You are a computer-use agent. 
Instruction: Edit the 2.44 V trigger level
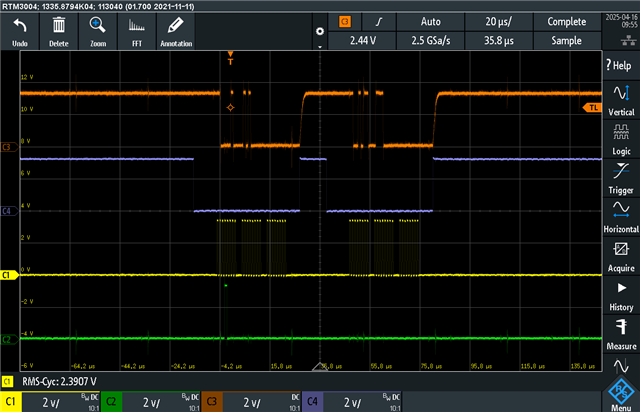tap(362, 41)
